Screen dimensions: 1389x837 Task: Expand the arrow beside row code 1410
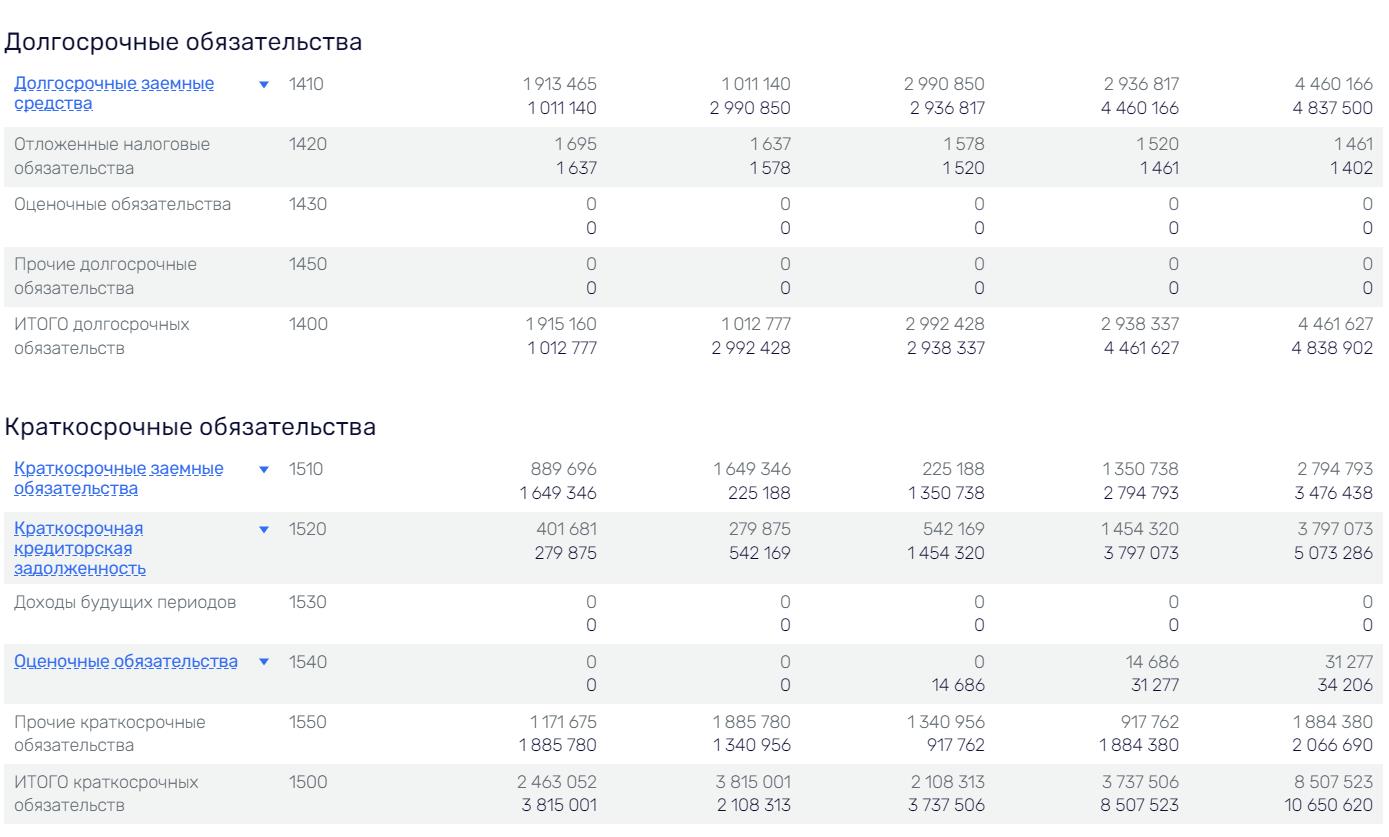[x=264, y=85]
